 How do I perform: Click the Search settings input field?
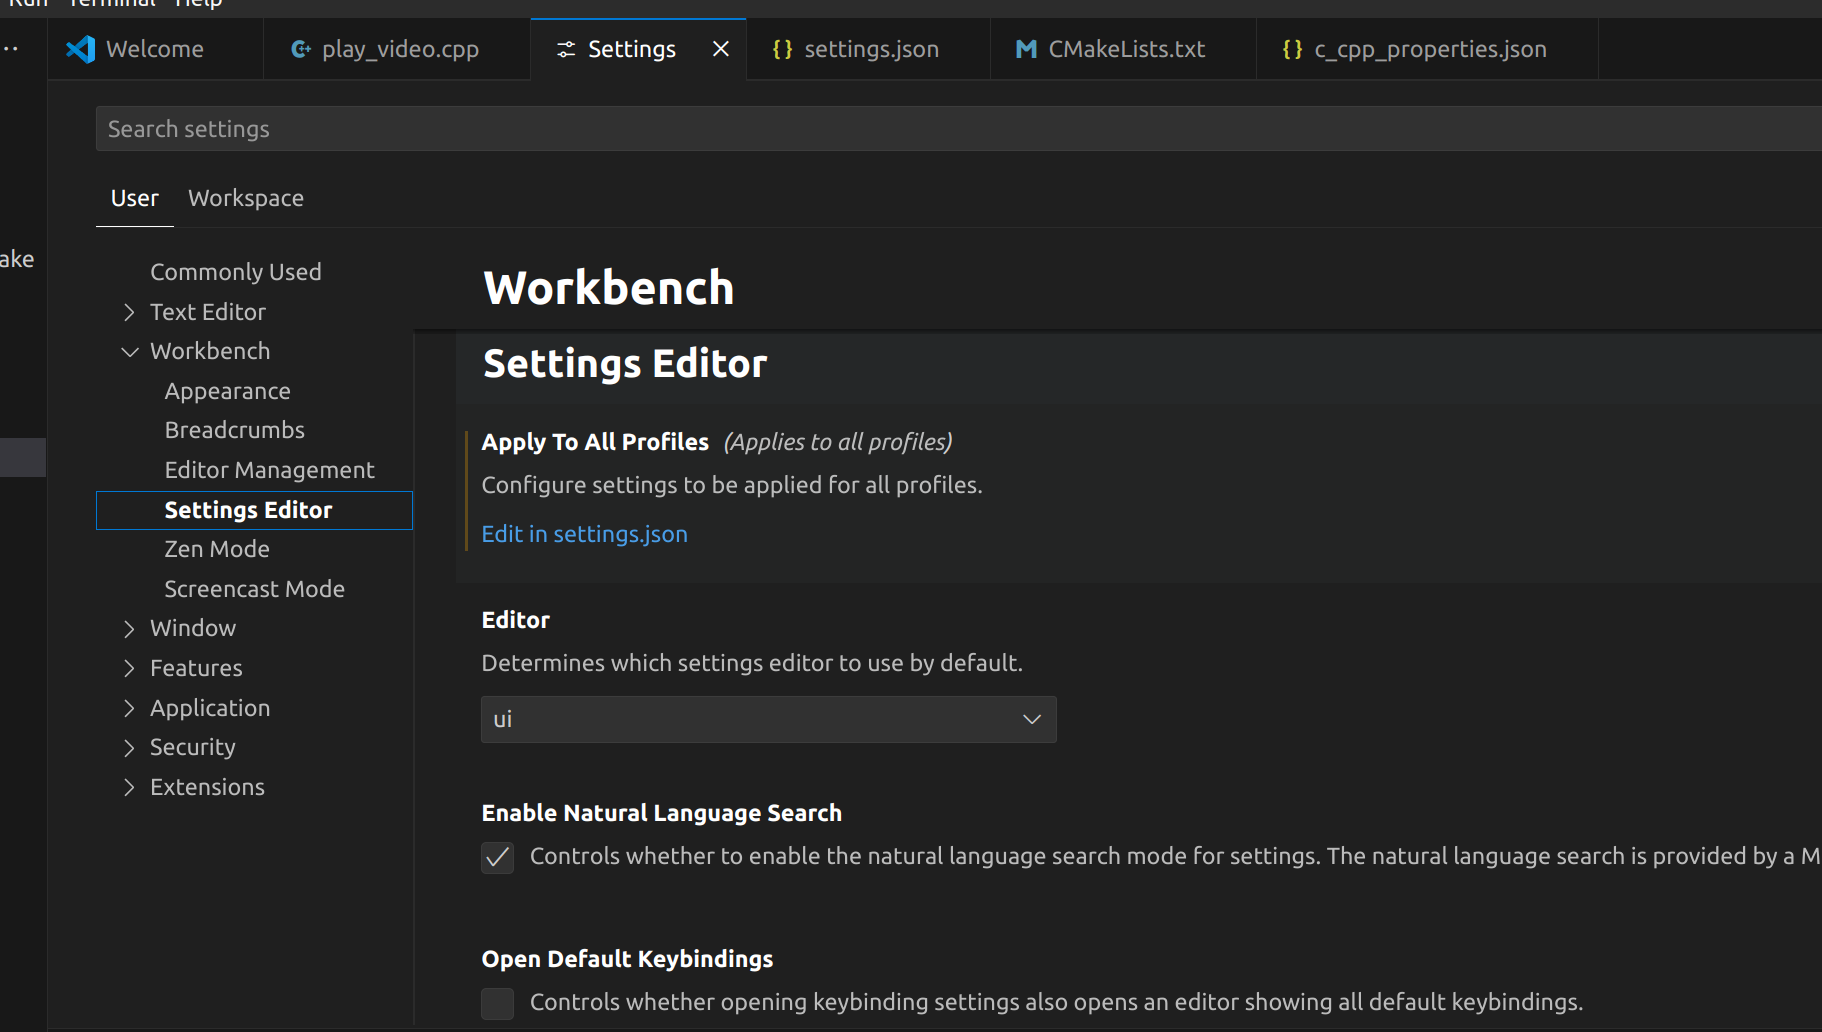click(958, 129)
